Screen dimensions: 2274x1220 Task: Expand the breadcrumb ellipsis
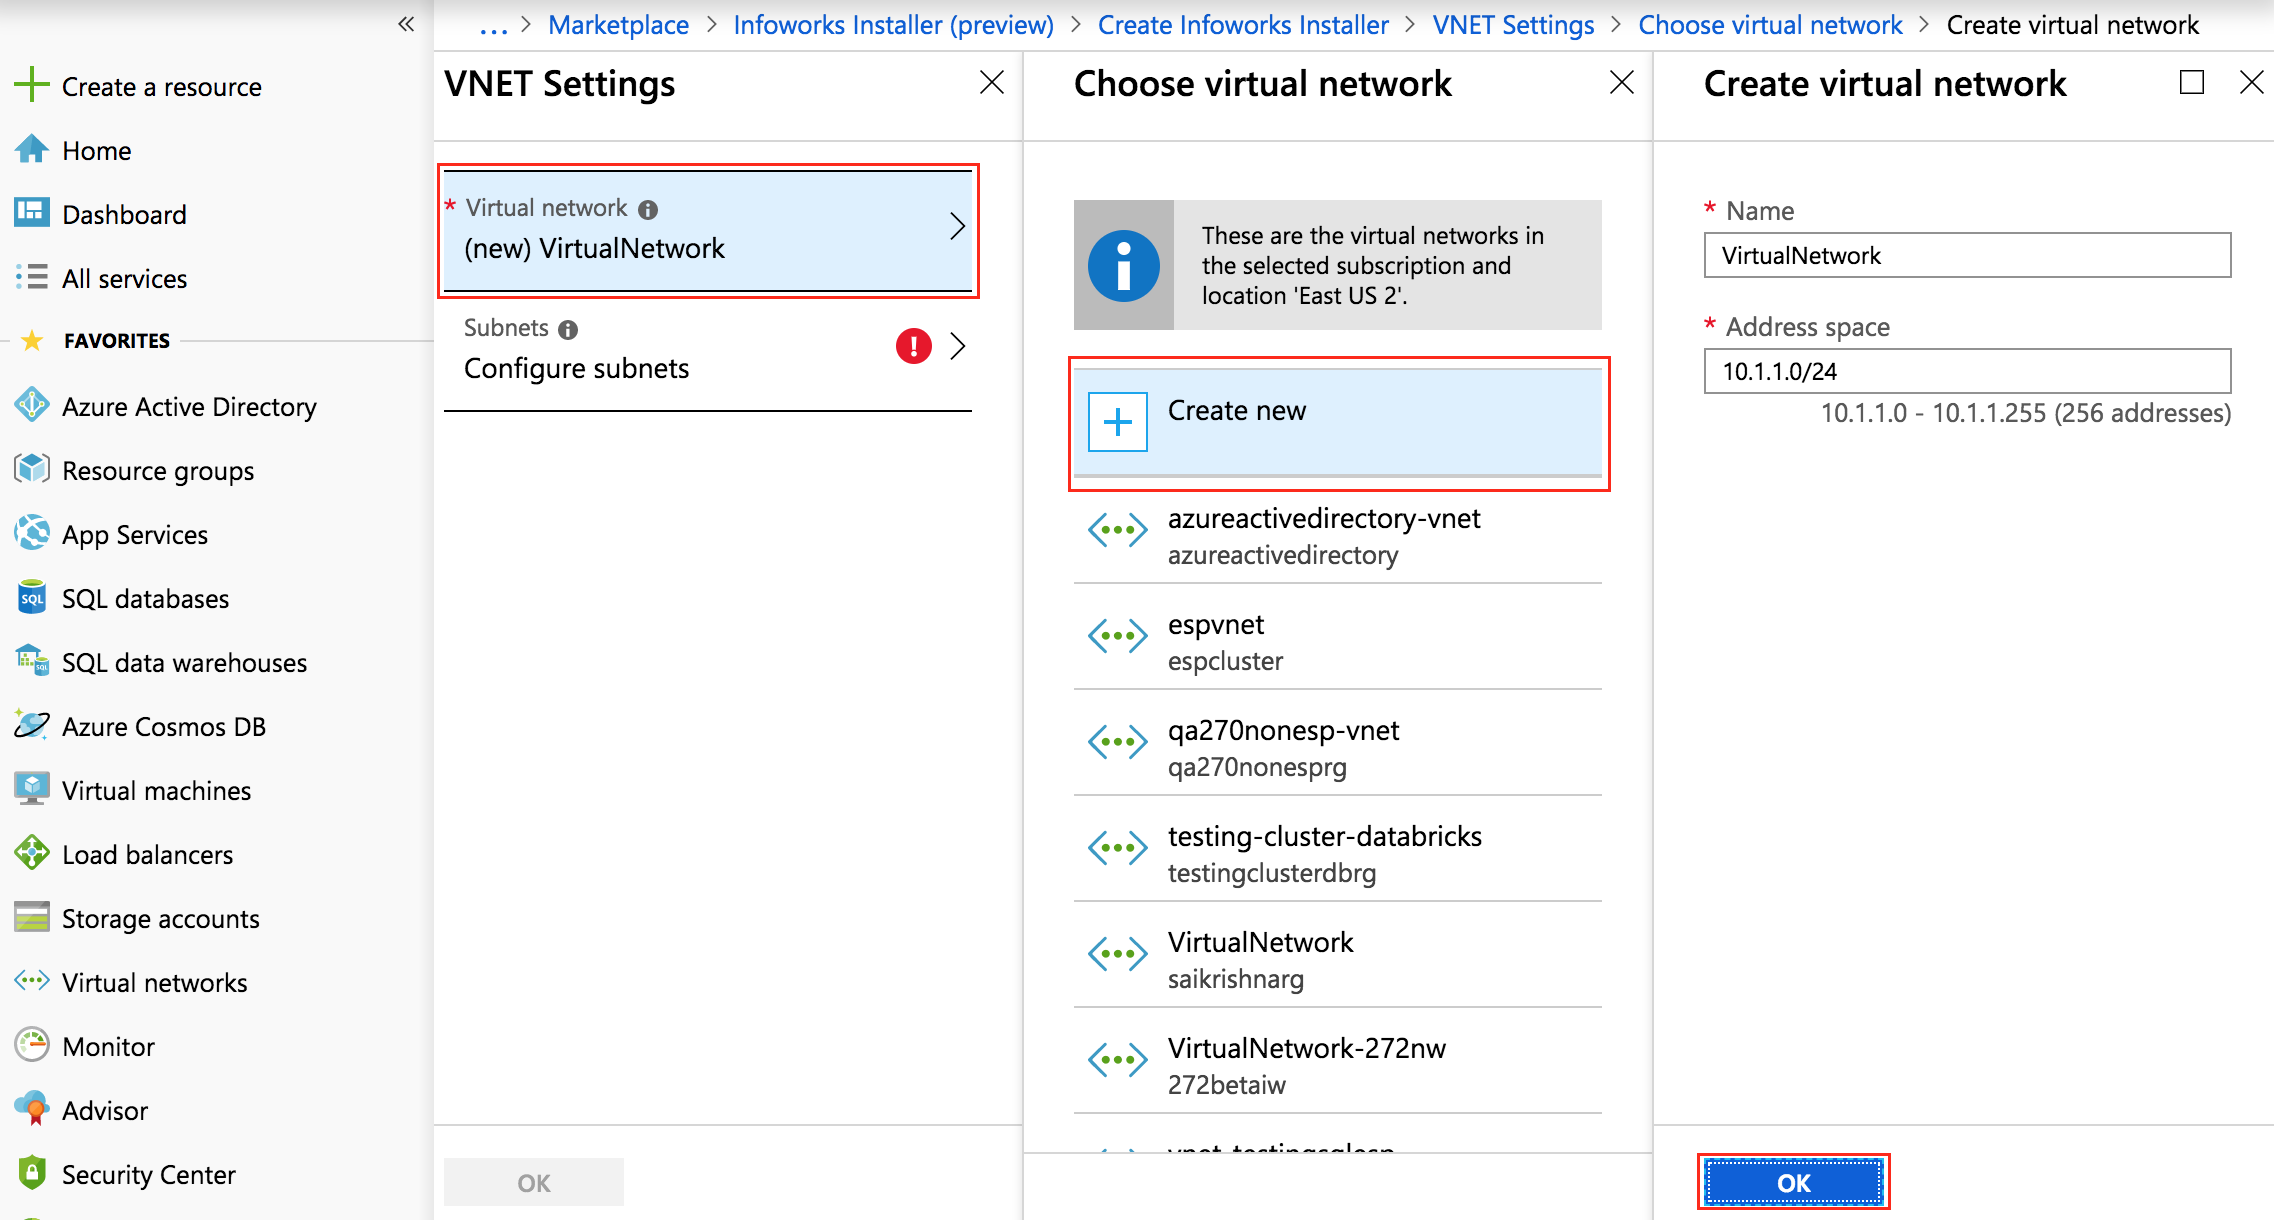click(494, 27)
